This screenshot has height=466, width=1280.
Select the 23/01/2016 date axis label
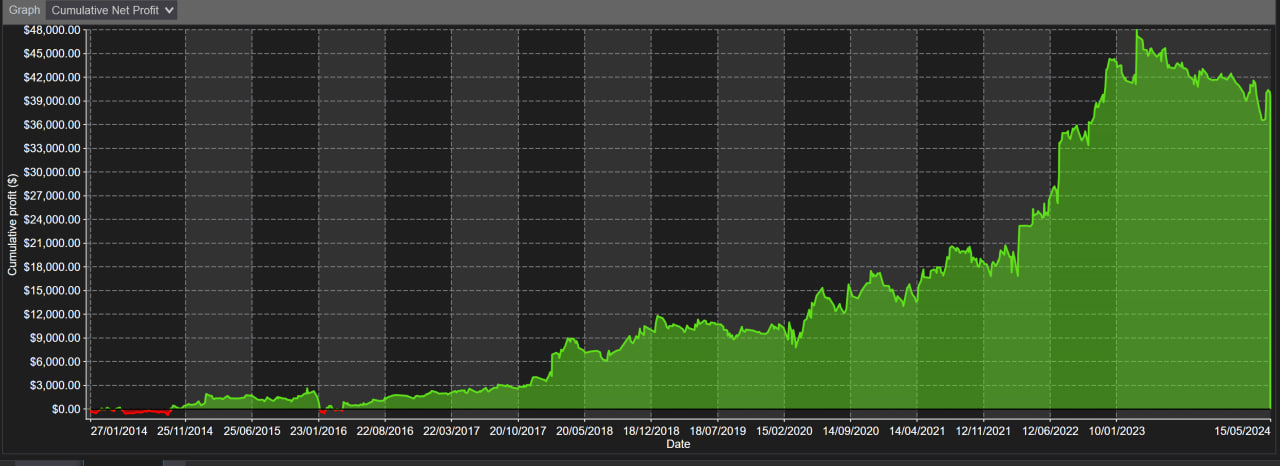(318, 431)
